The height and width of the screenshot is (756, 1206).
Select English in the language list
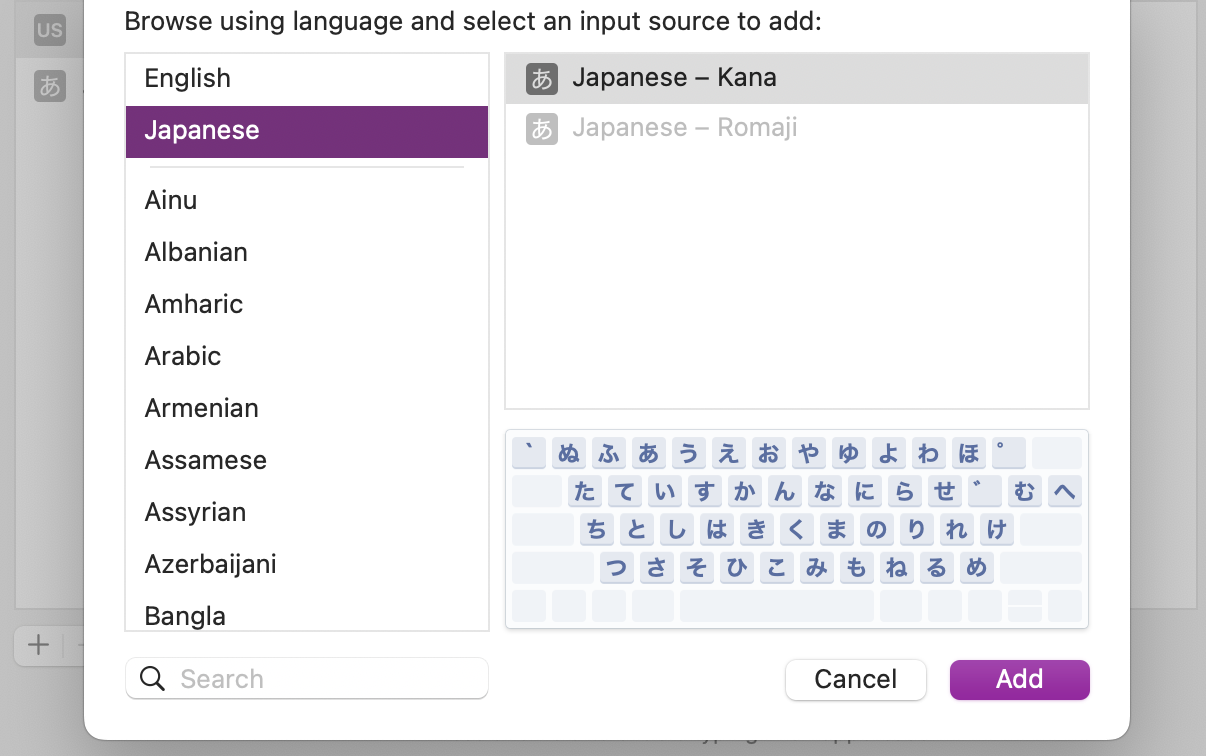point(187,78)
